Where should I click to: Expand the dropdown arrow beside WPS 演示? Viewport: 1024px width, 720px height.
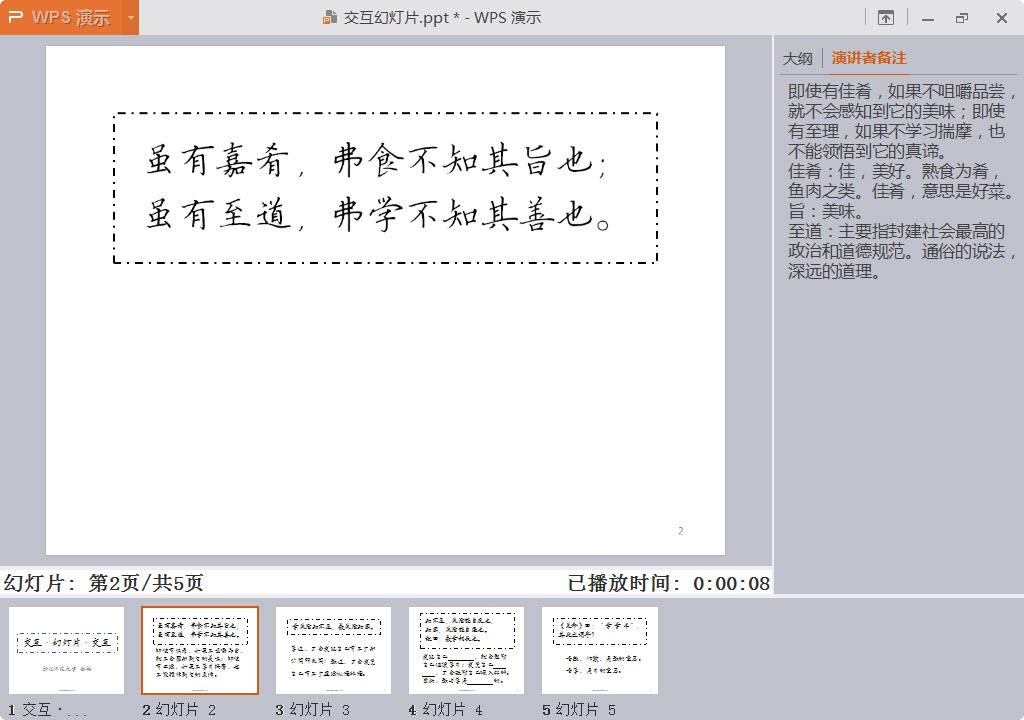tap(131, 18)
